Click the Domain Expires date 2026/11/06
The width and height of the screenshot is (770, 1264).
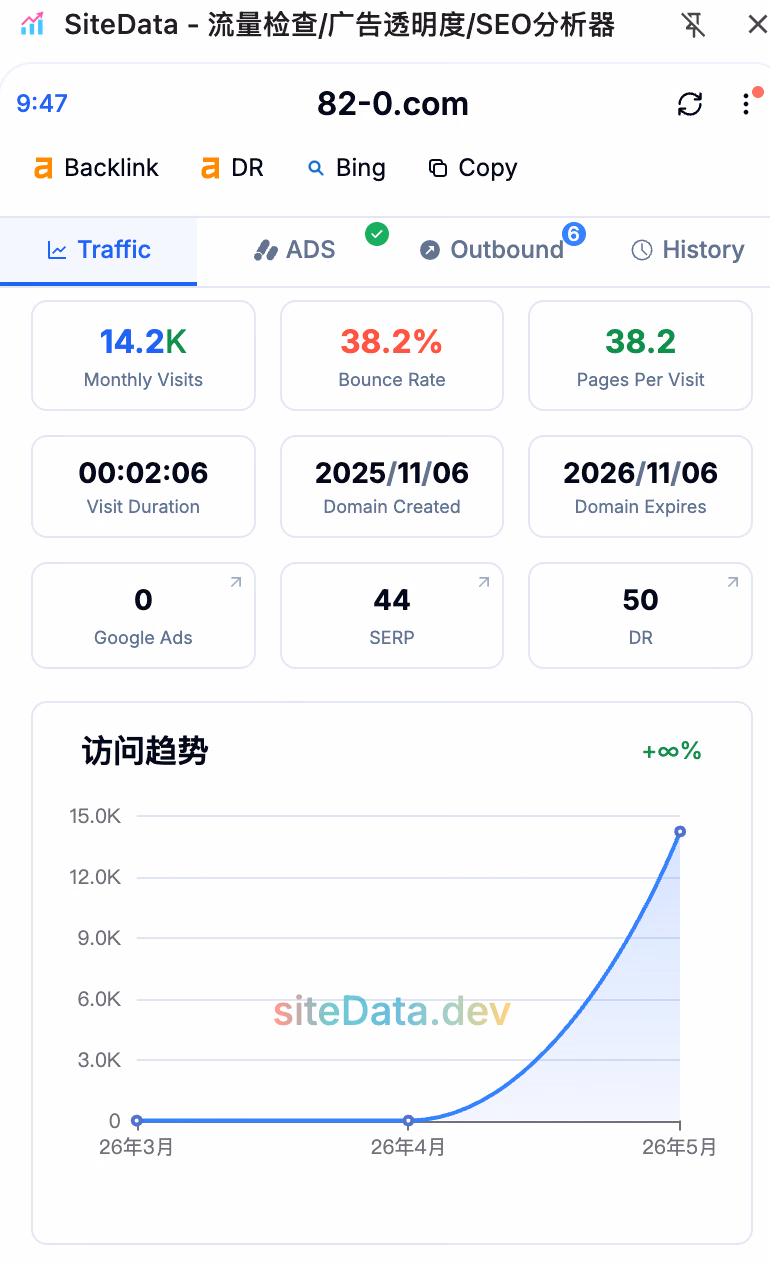click(640, 473)
